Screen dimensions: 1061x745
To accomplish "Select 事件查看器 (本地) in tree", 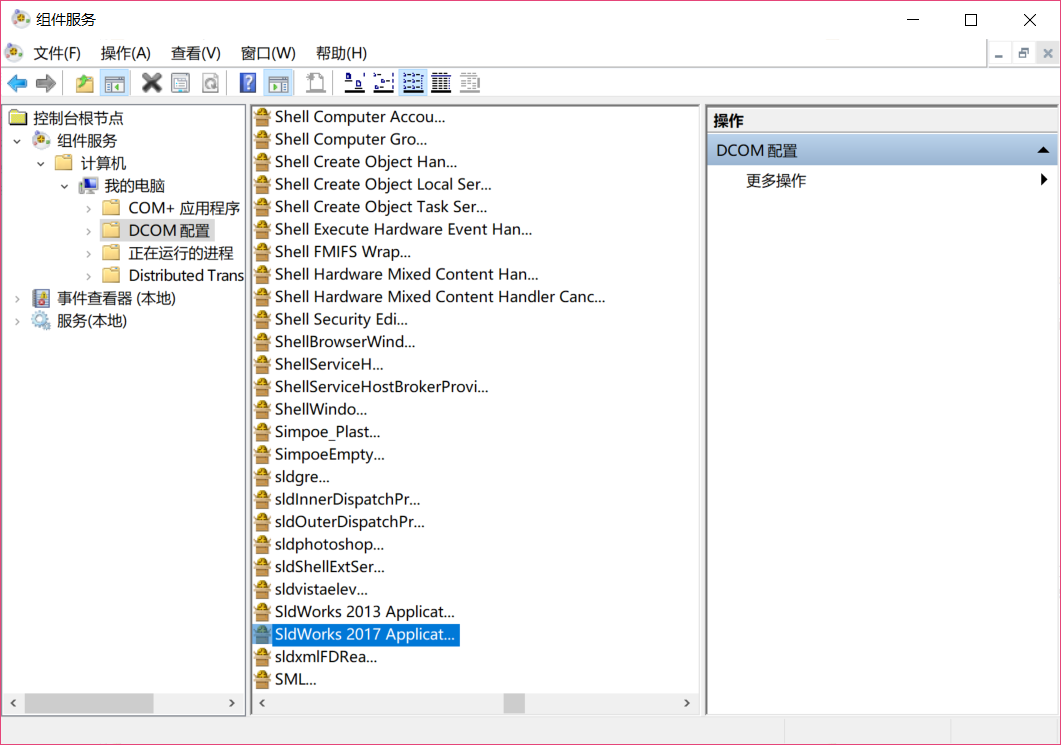I will tap(116, 298).
